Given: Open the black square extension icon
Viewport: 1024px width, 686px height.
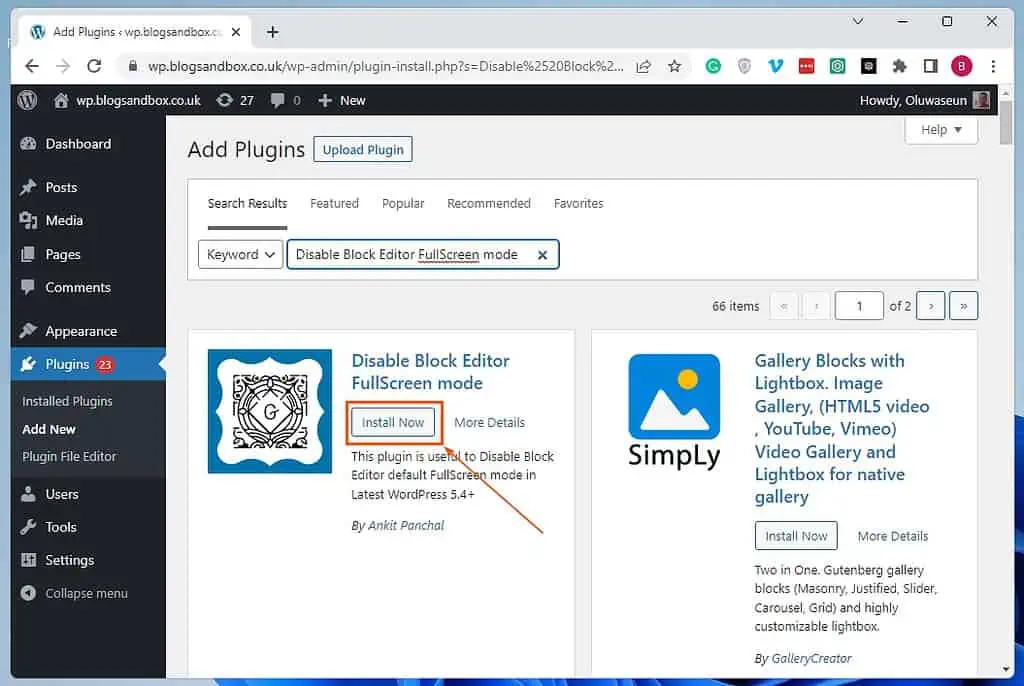Looking at the screenshot, I should pos(869,66).
